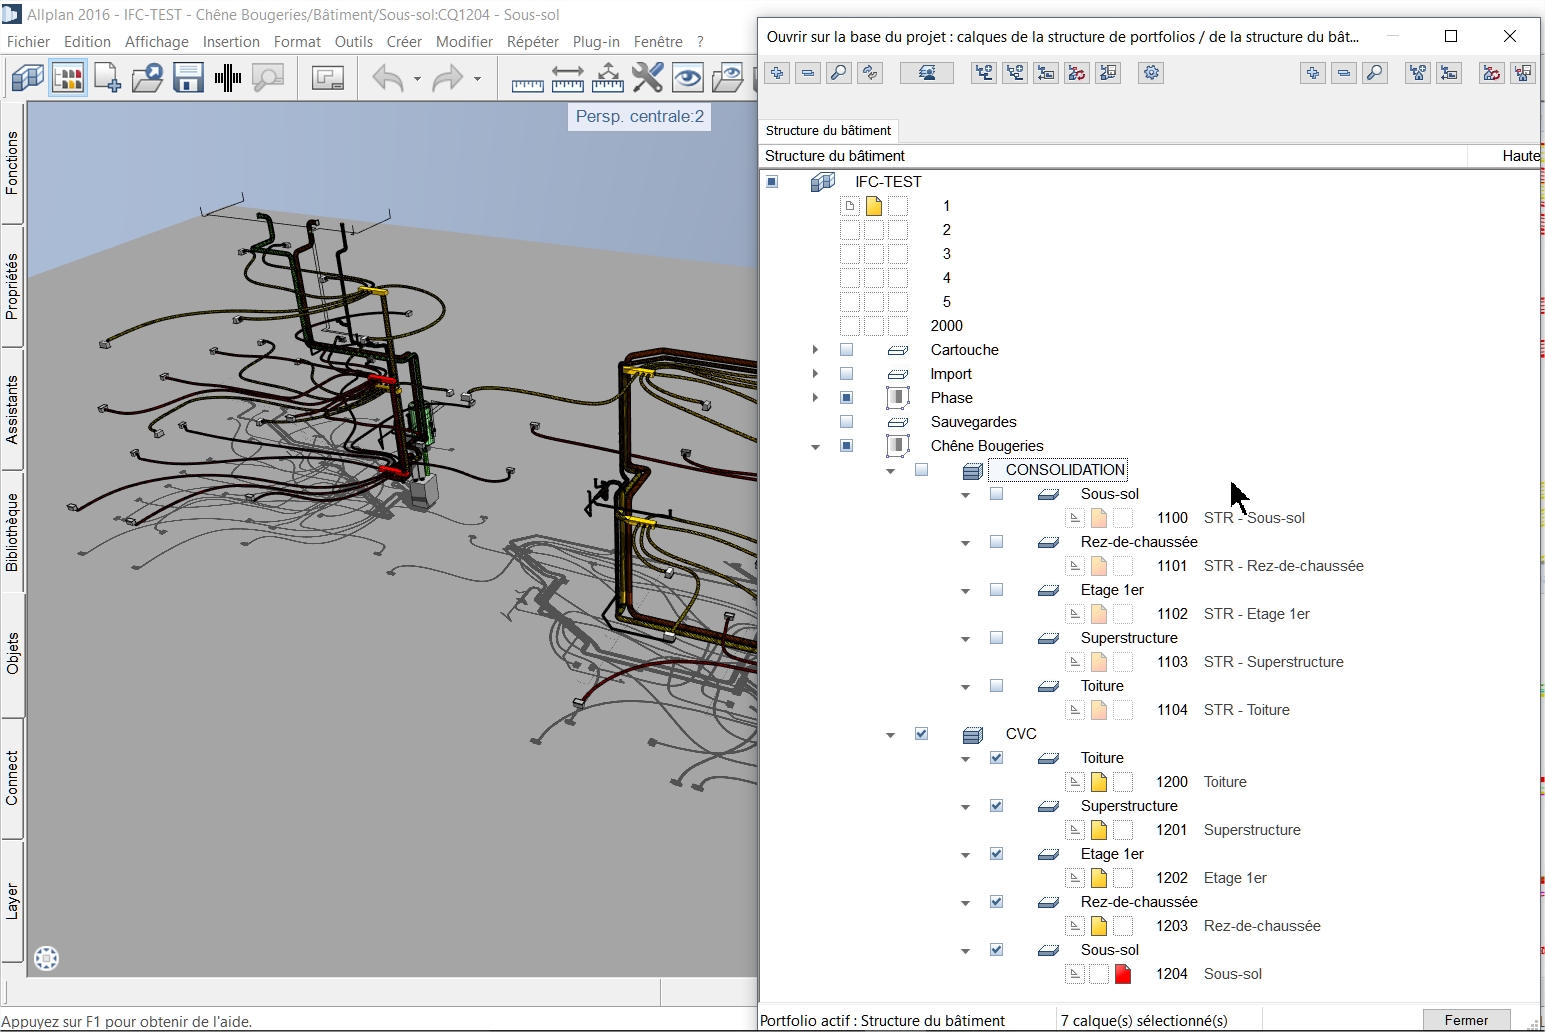Click the leftmost magnifier icon in dialog toolbar
1545x1032 pixels.
click(839, 73)
